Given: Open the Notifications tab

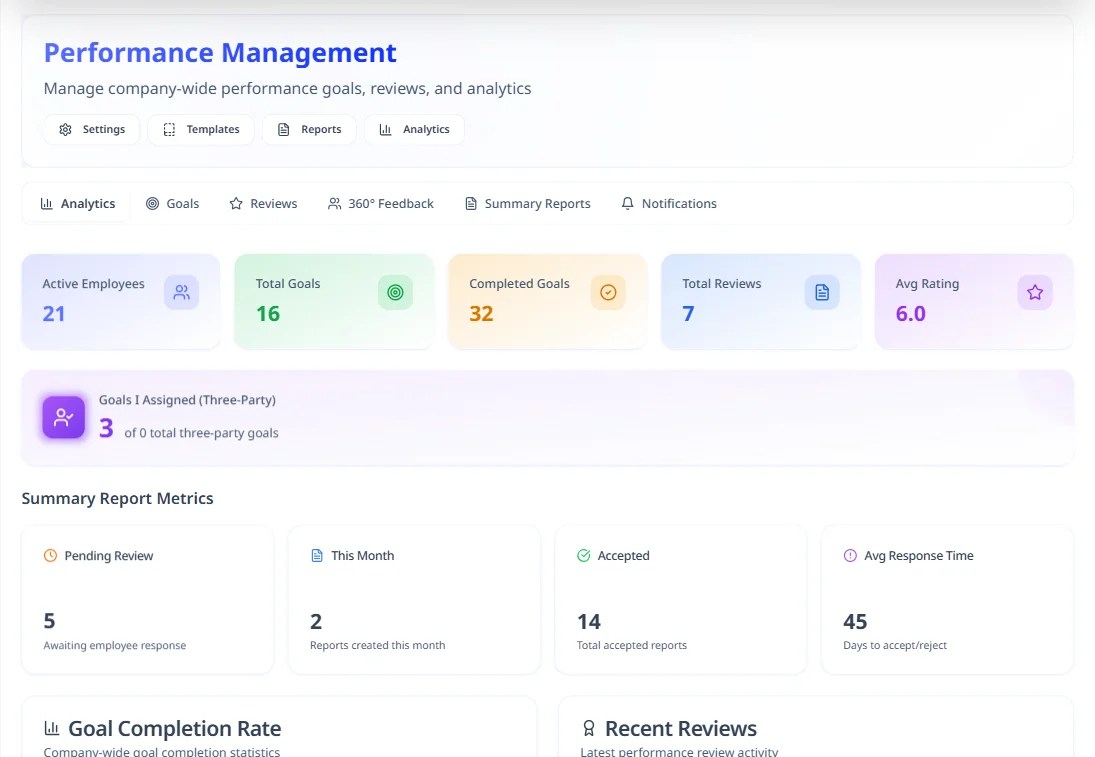Looking at the screenshot, I should [668, 203].
